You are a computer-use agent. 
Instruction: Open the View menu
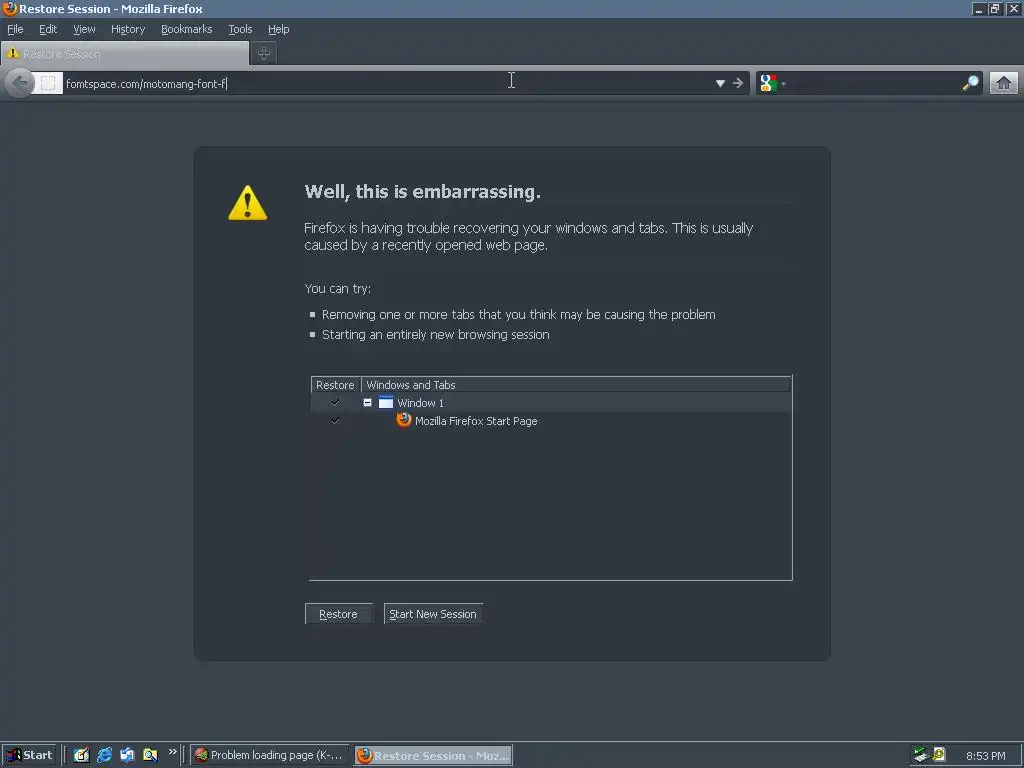coord(84,29)
